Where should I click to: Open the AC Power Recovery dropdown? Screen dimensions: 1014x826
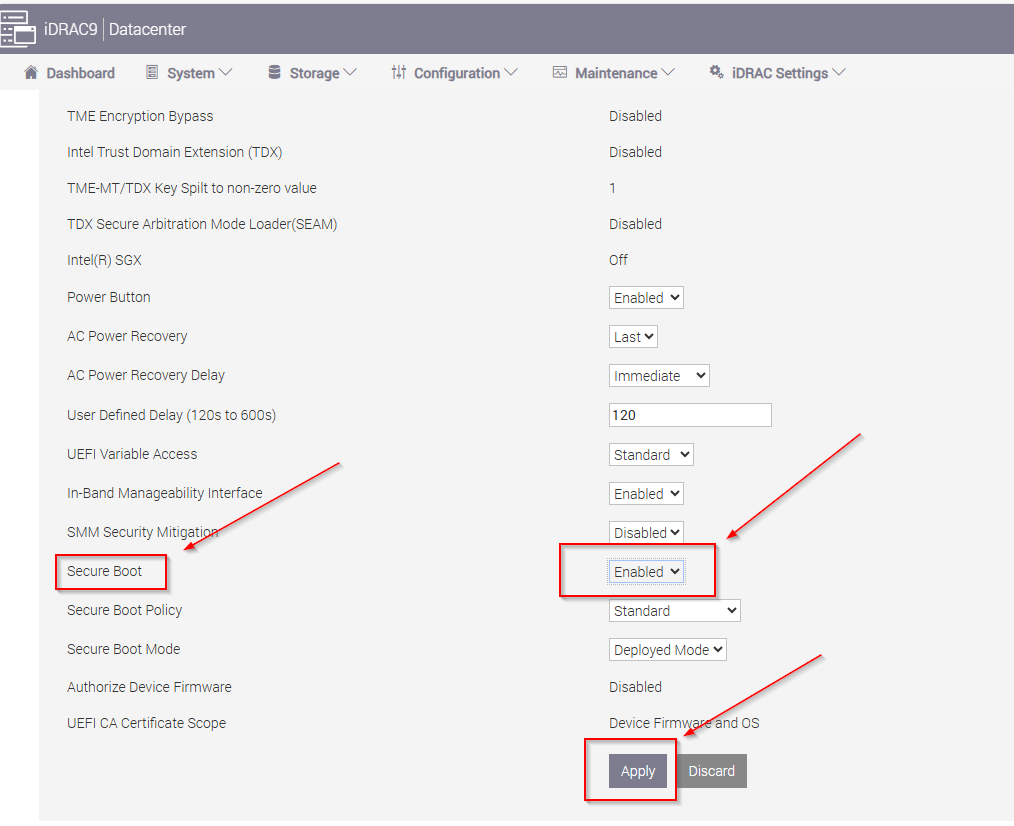click(x=633, y=337)
